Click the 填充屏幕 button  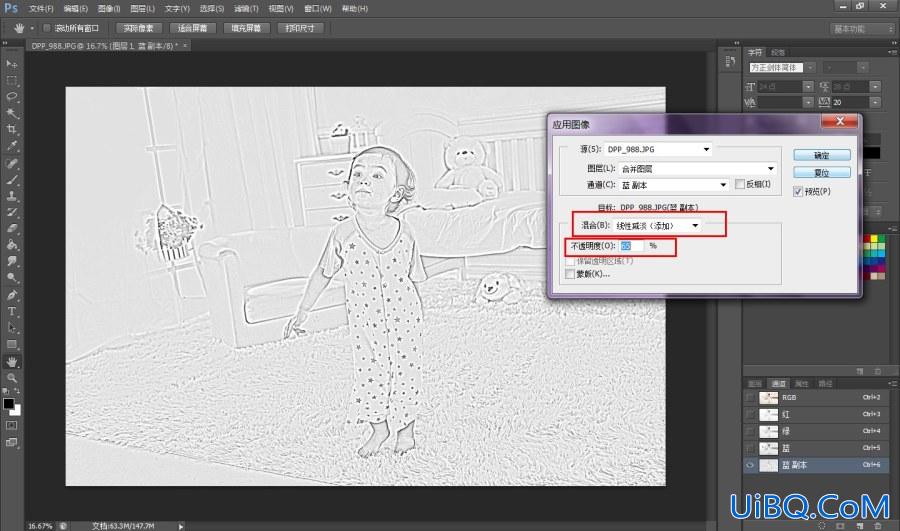(x=246, y=28)
